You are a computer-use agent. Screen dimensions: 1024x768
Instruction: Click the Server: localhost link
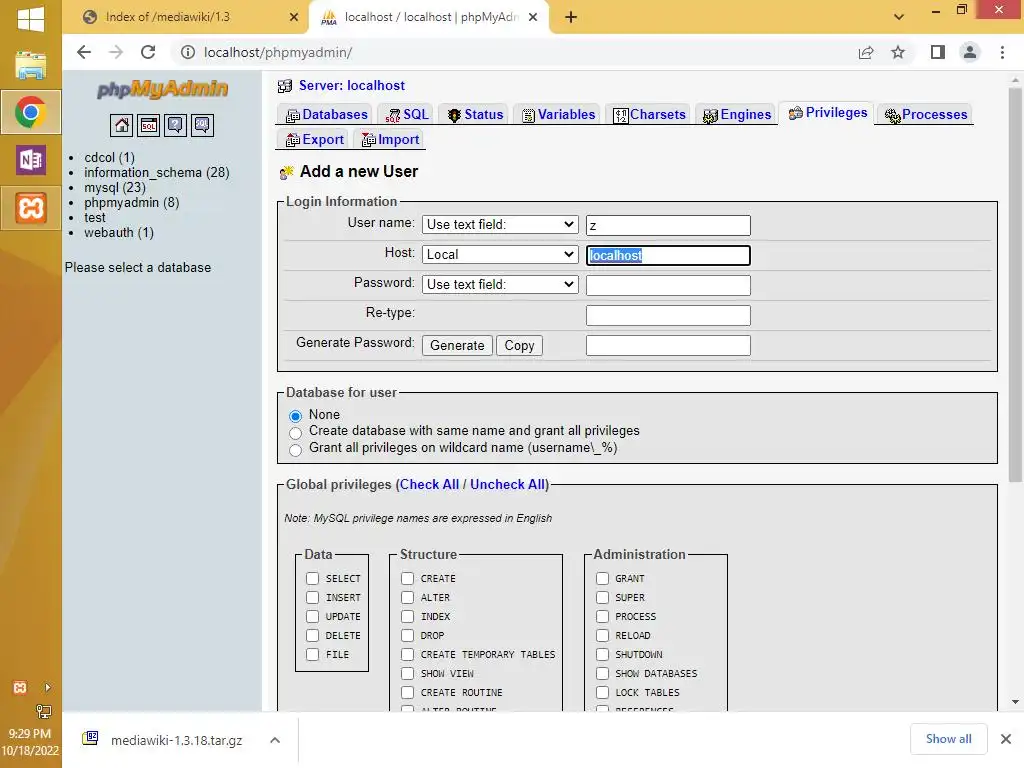[x=351, y=86]
